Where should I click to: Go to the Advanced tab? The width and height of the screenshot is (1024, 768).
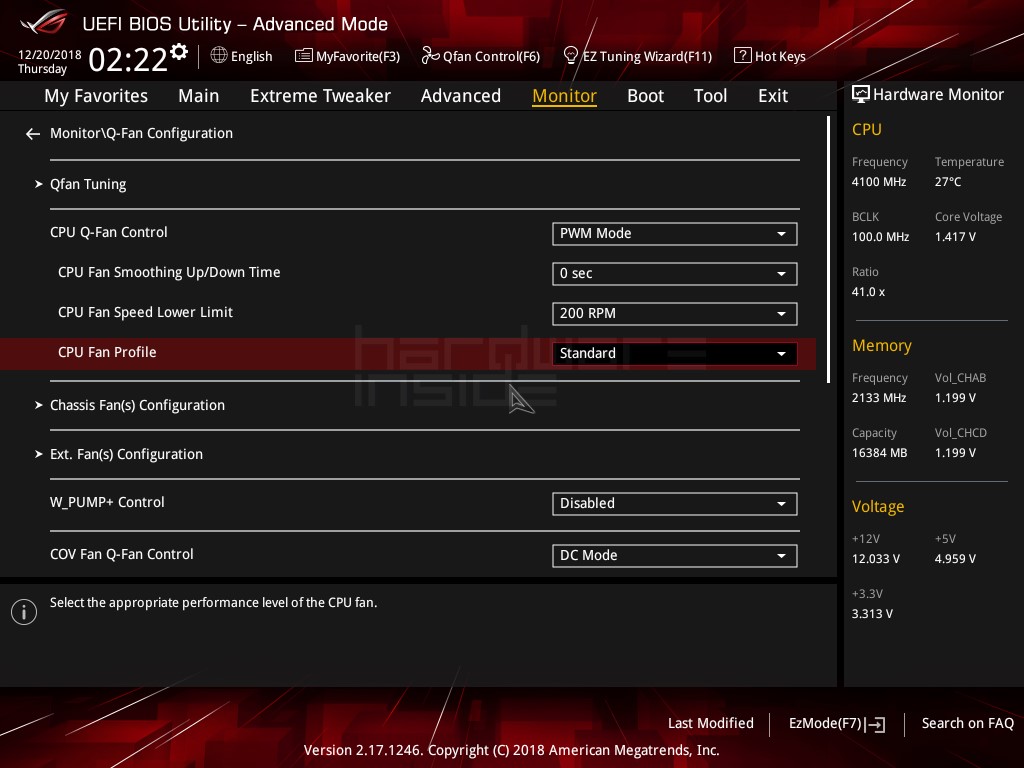[461, 96]
